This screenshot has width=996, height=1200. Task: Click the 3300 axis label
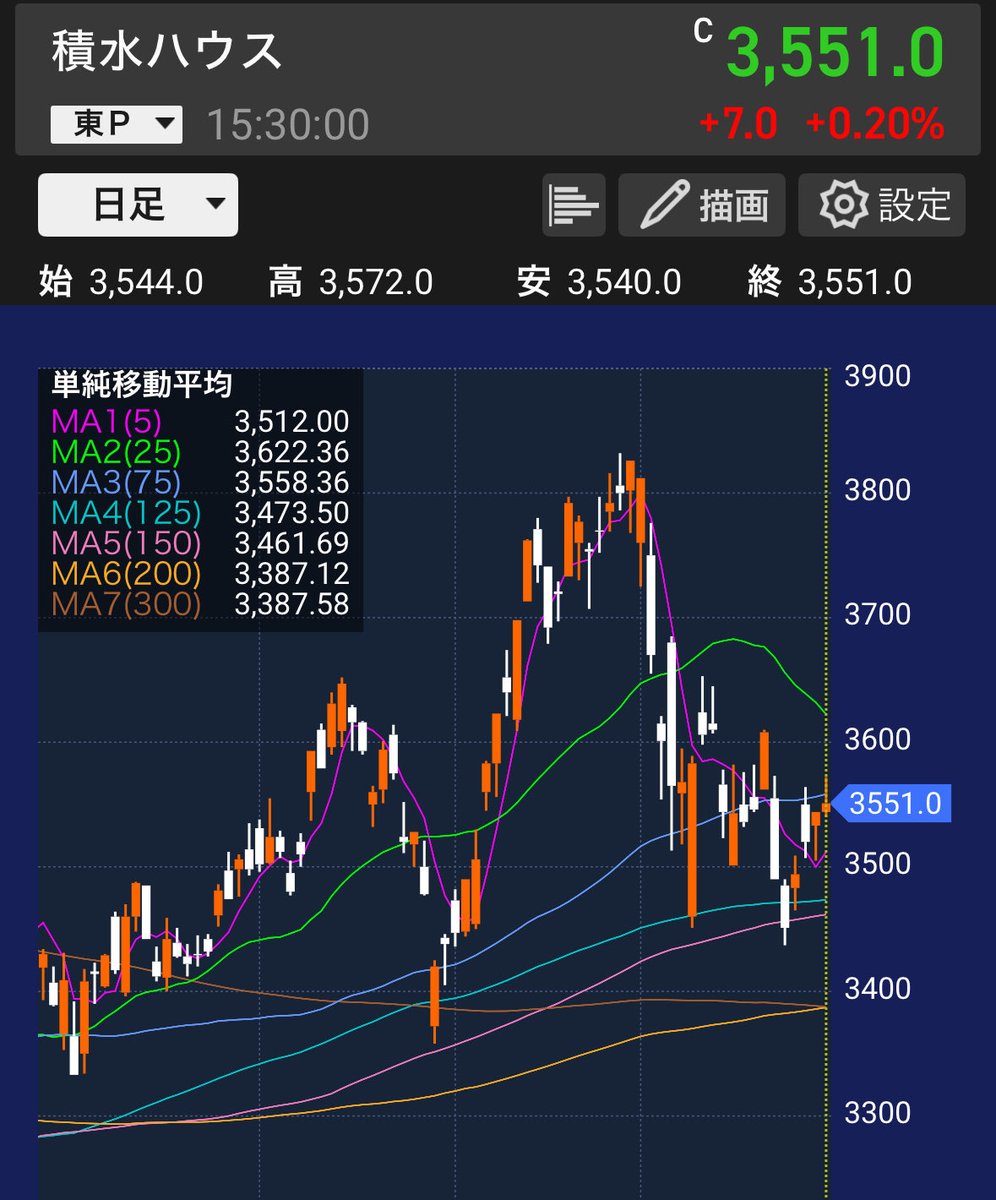[877, 1112]
